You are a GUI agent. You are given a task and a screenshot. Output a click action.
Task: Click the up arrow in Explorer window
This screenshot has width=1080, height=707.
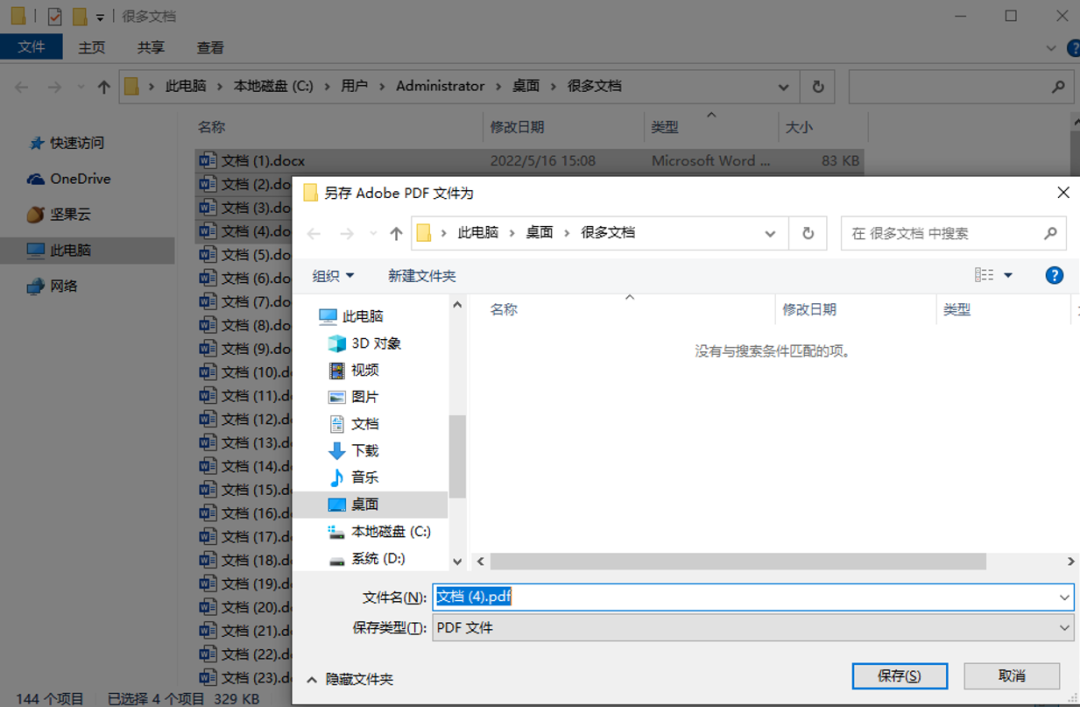pos(103,87)
